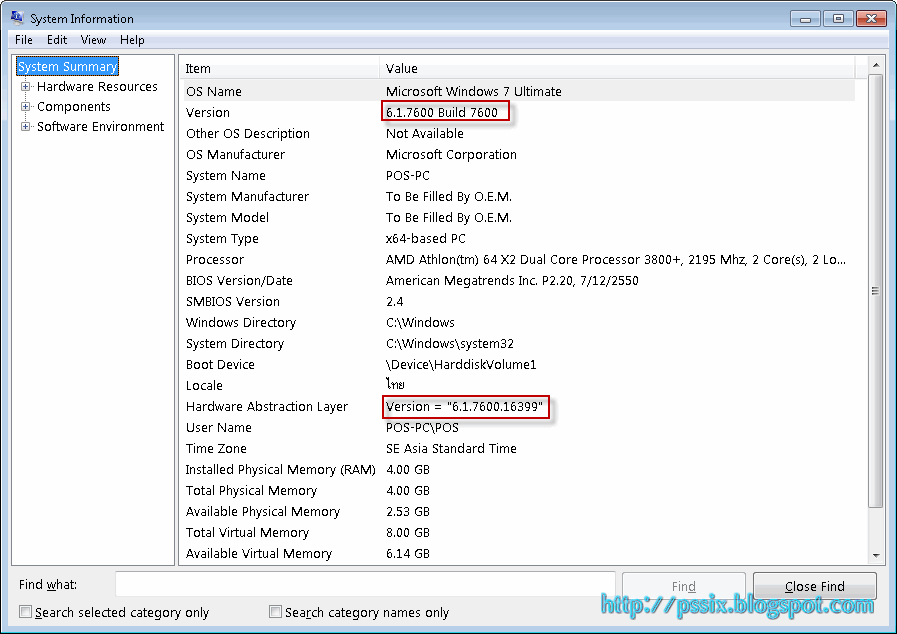Click the 6.14 GB value
The image size is (897, 634).
point(407,554)
